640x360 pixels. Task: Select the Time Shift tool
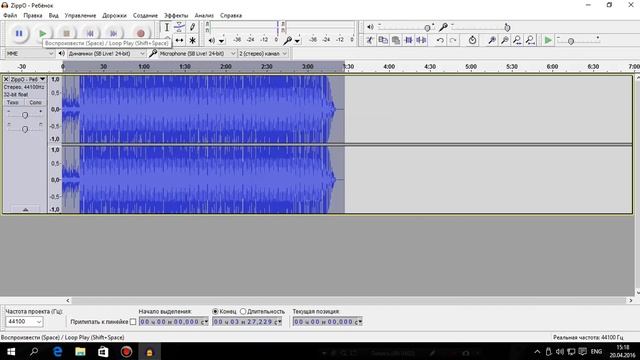pyautogui.click(x=179, y=40)
